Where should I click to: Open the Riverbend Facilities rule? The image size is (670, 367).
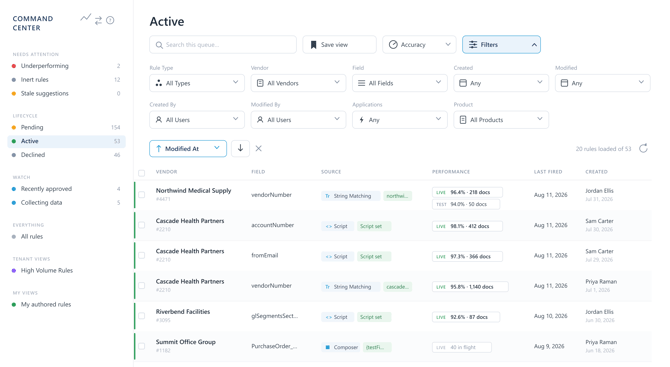tap(183, 311)
